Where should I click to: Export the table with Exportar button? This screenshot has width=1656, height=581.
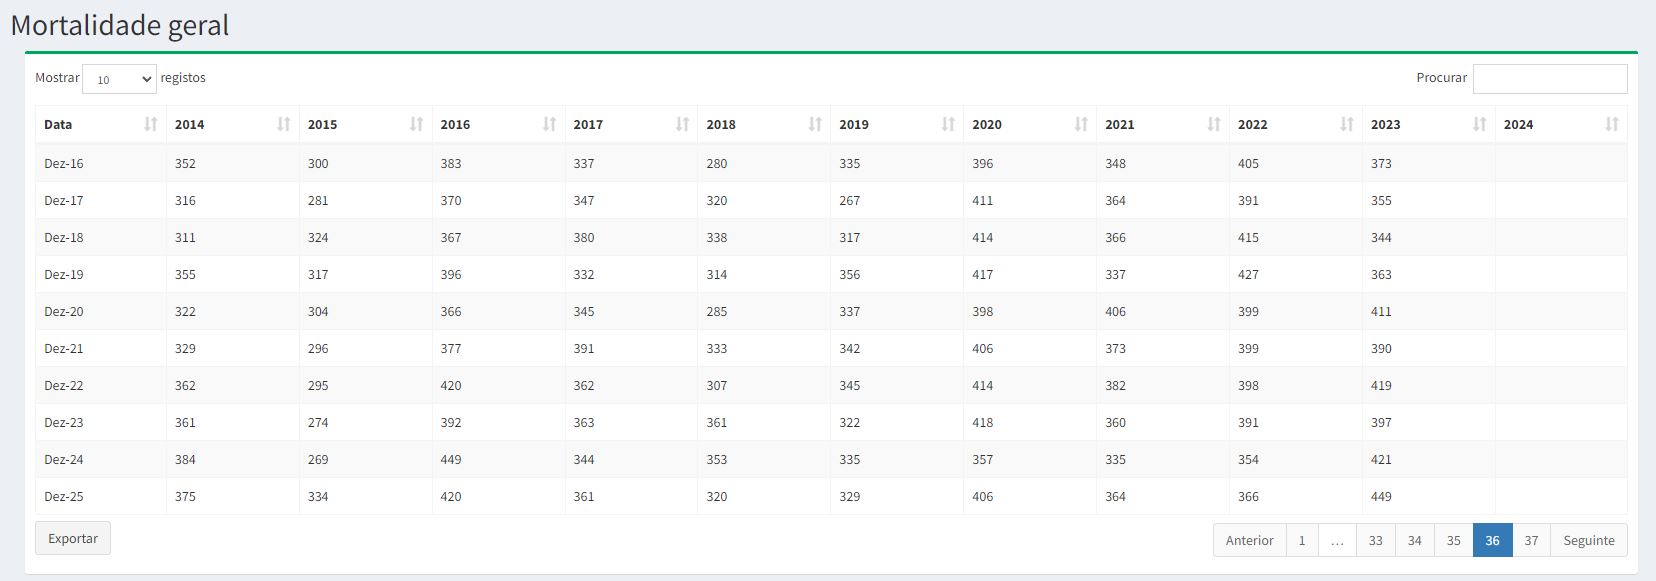73,538
